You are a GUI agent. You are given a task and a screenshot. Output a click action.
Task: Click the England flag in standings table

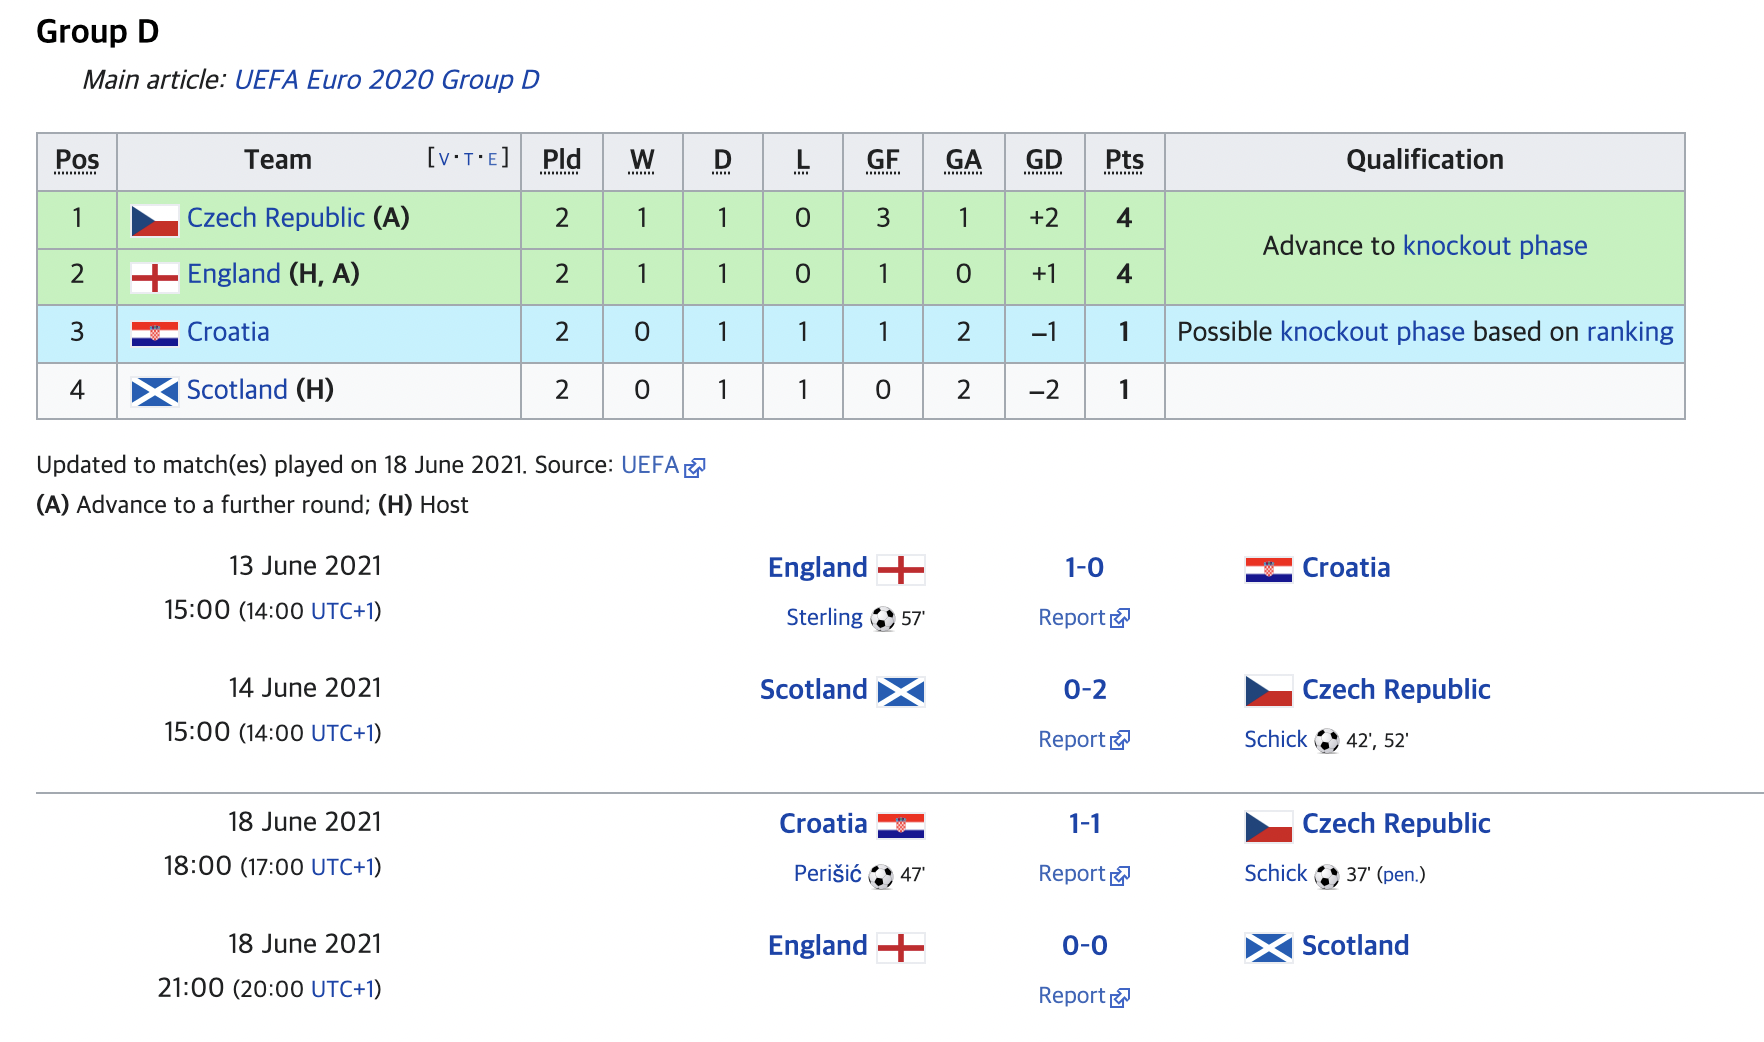pyautogui.click(x=155, y=277)
